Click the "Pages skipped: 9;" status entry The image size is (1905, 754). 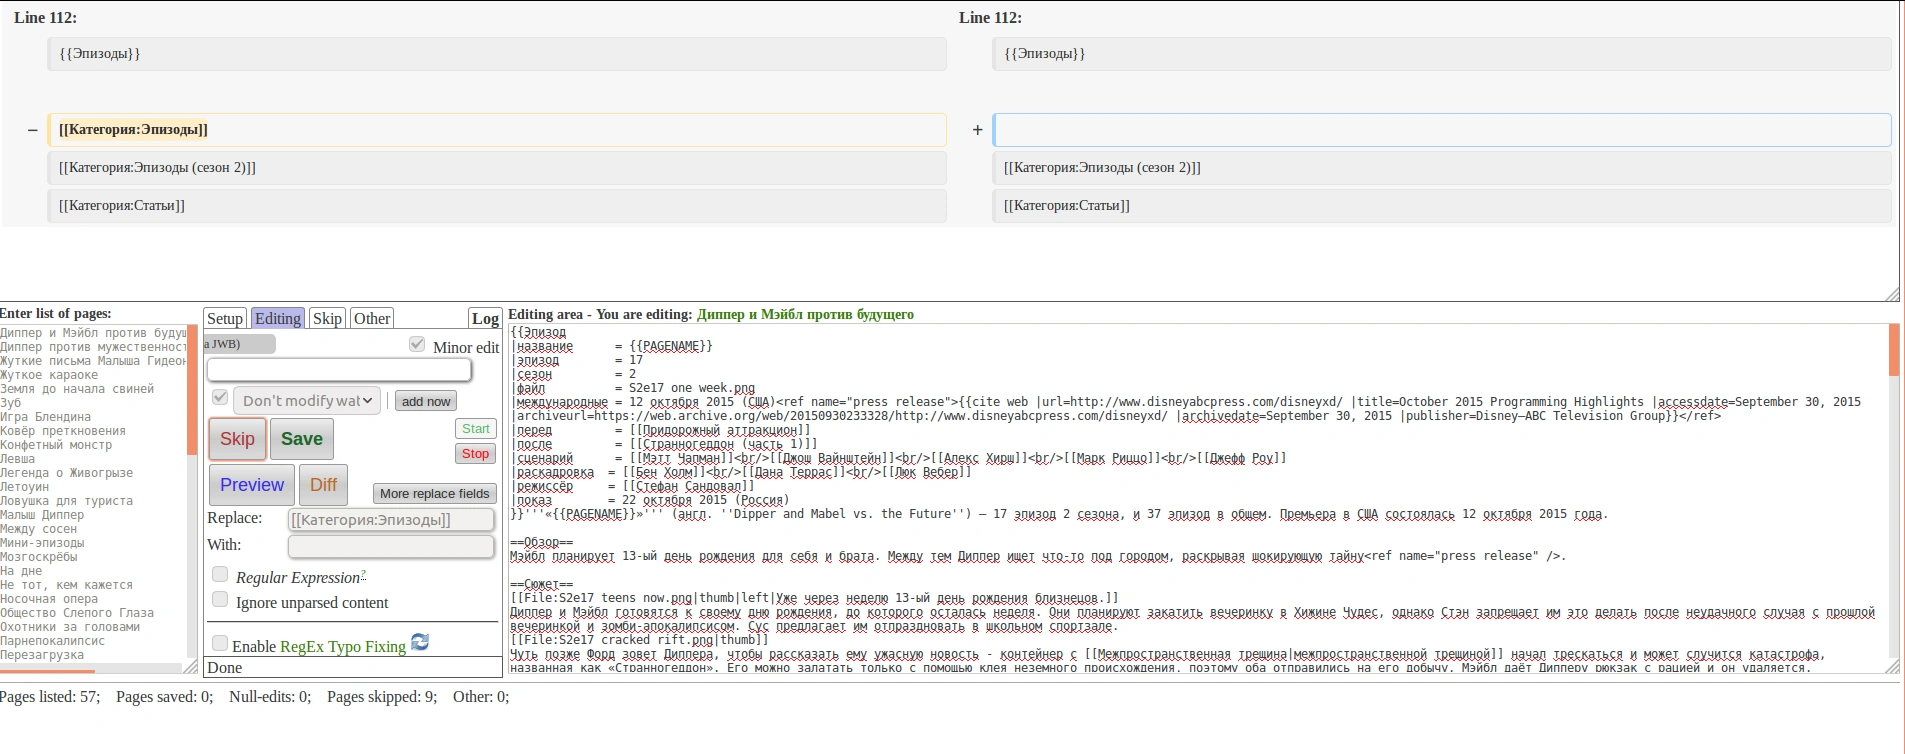click(x=382, y=697)
